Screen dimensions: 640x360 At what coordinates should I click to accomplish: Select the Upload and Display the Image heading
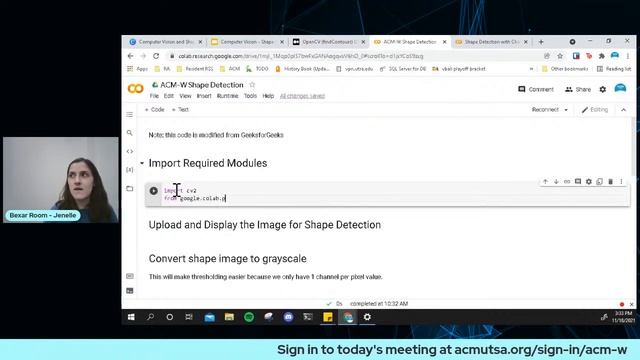pyautogui.click(x=264, y=225)
